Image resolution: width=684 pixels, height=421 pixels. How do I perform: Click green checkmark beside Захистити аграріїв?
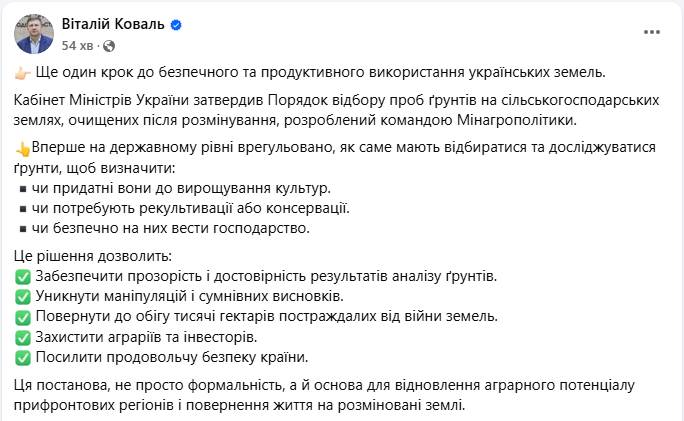(23, 336)
